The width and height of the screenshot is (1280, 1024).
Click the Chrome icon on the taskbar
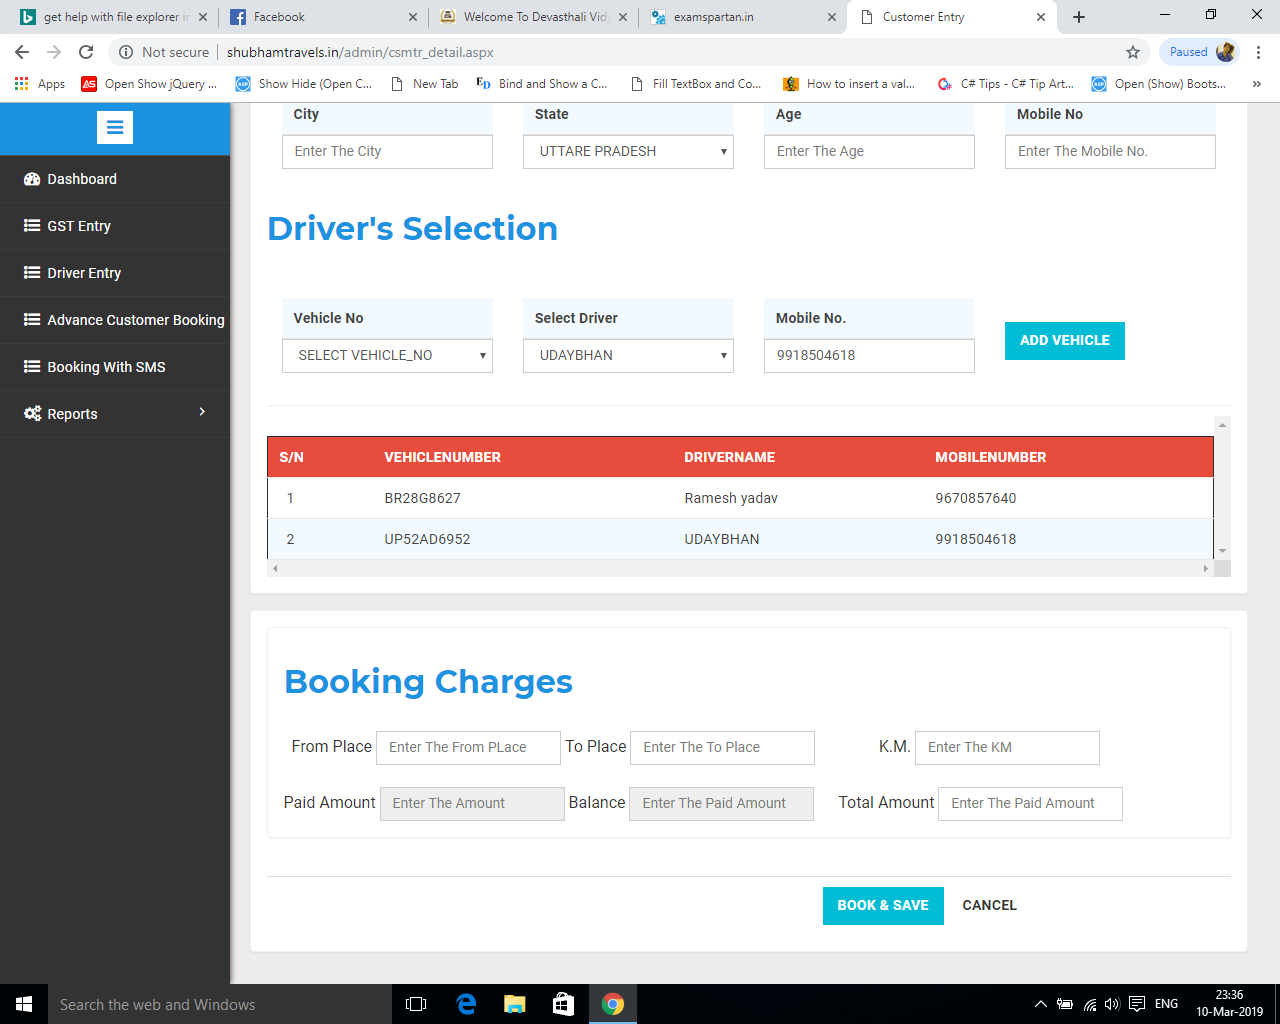click(x=613, y=1004)
